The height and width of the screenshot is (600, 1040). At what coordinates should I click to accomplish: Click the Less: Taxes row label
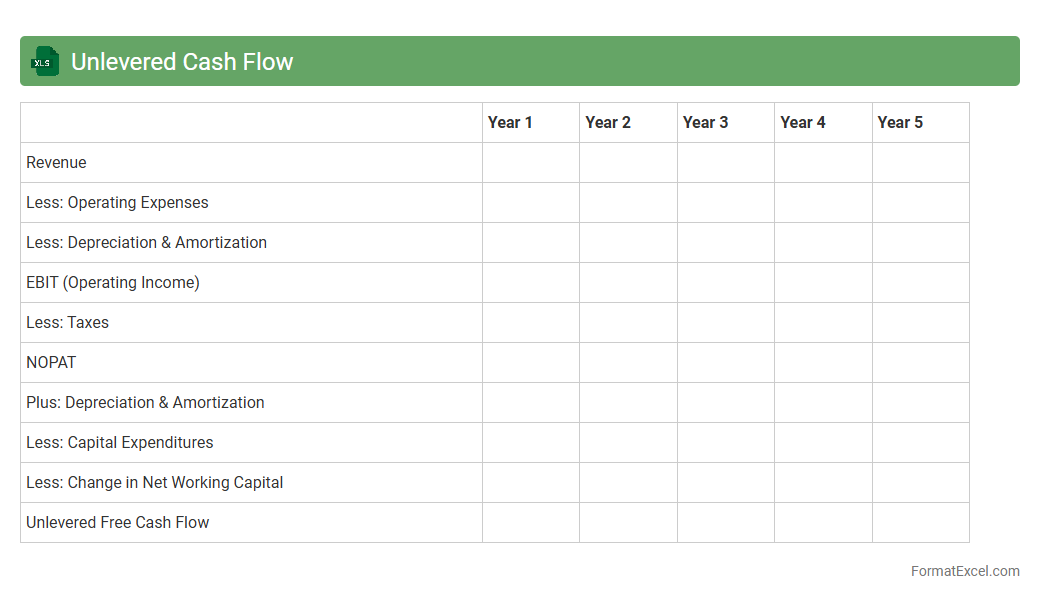(67, 323)
